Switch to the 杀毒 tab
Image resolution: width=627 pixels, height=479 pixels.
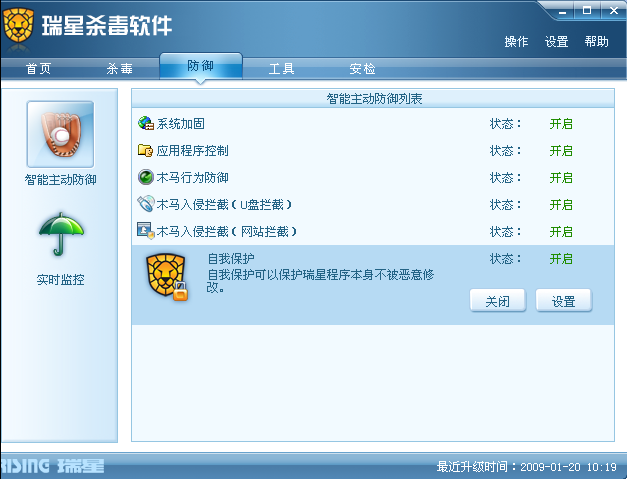[x=120, y=69]
